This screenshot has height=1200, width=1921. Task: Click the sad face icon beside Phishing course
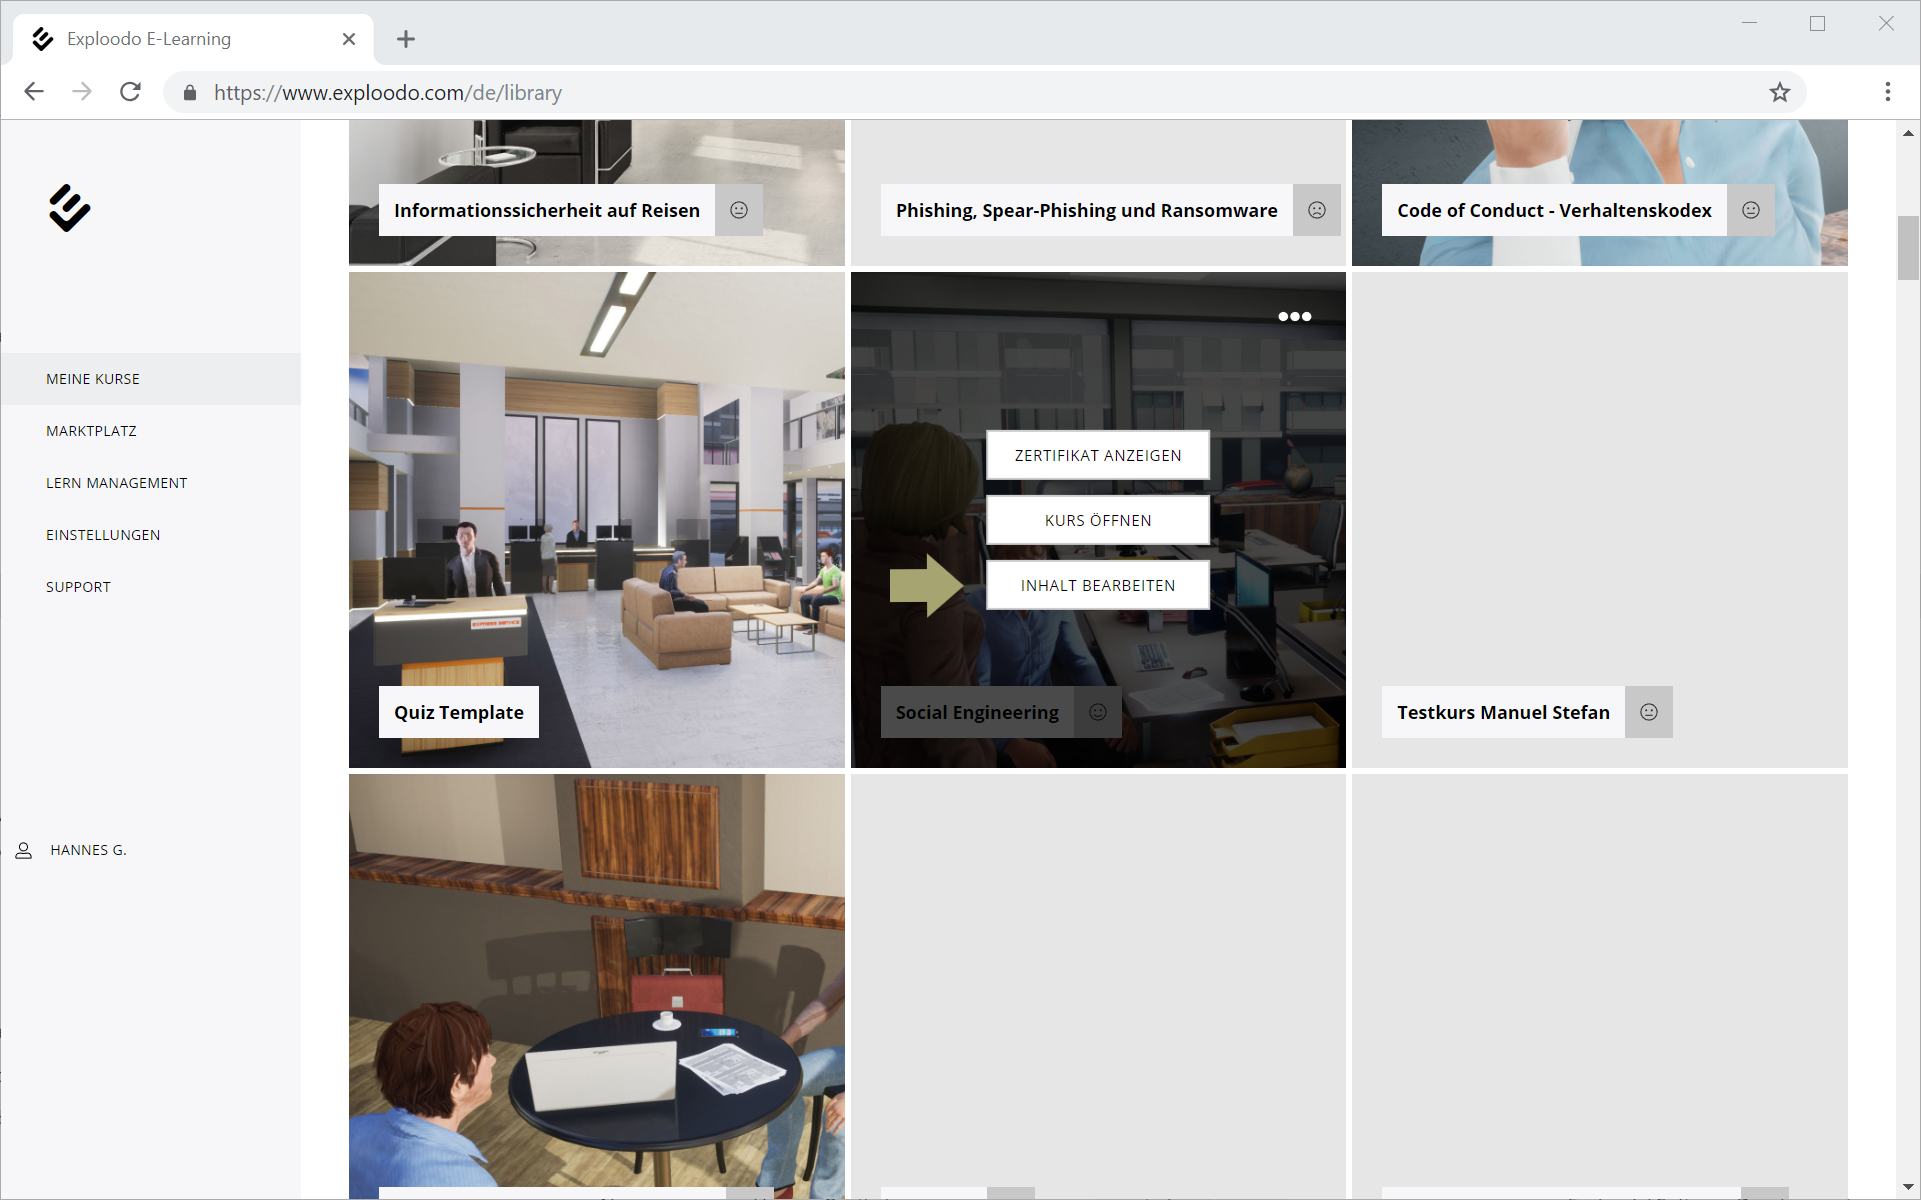tap(1317, 210)
